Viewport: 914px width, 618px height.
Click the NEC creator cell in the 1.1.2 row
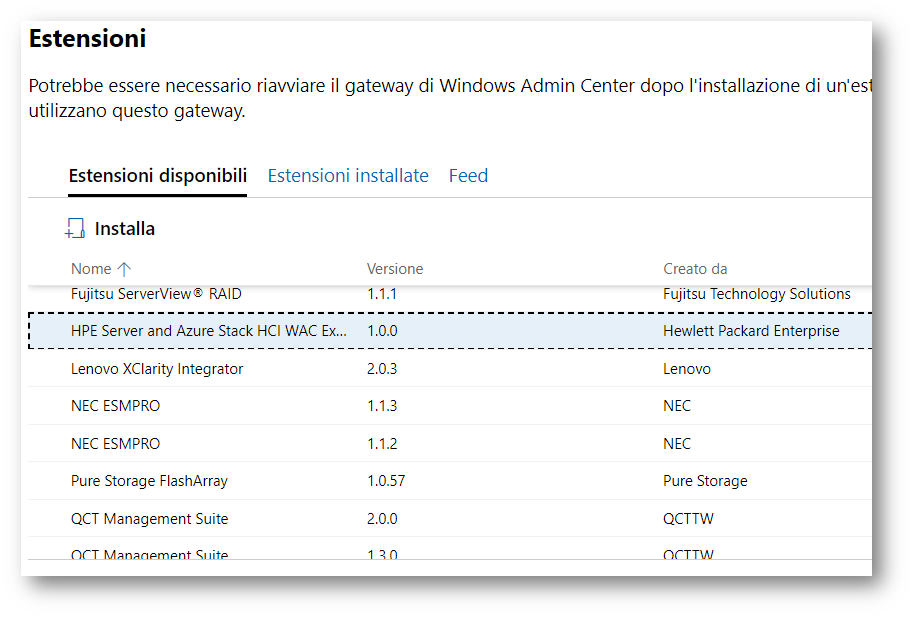[677, 444]
